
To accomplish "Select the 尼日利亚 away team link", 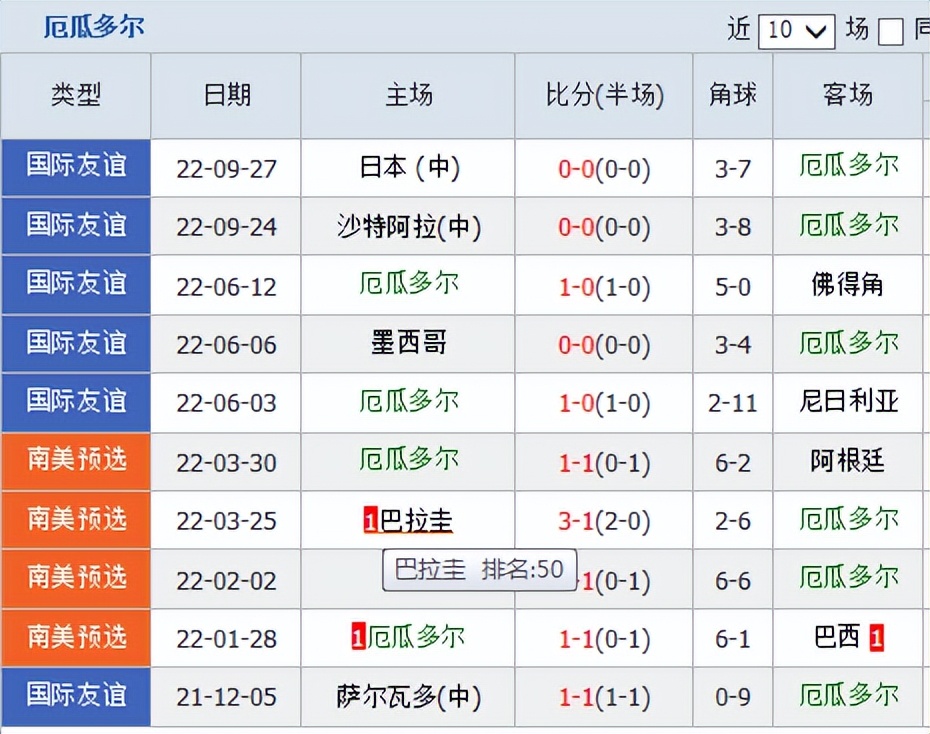I will pos(848,403).
